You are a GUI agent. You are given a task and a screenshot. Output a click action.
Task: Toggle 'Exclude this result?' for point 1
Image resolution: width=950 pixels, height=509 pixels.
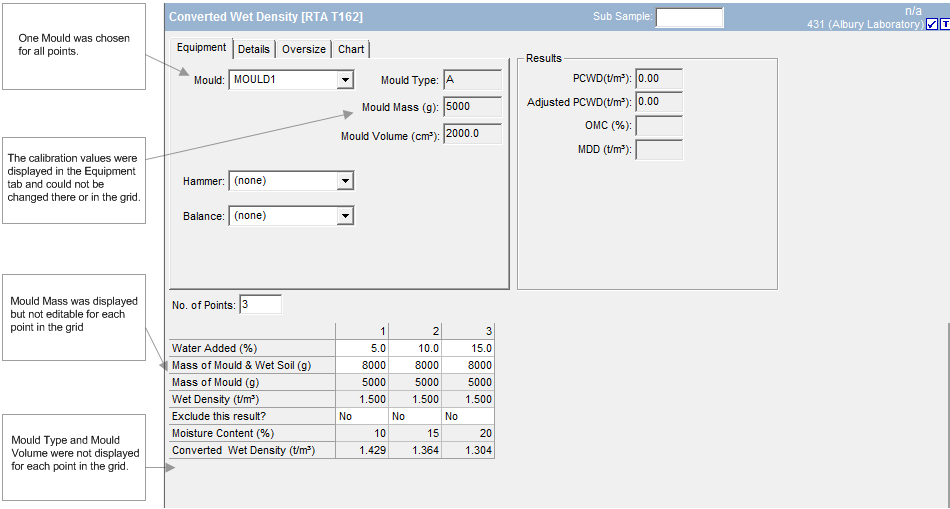point(362,416)
